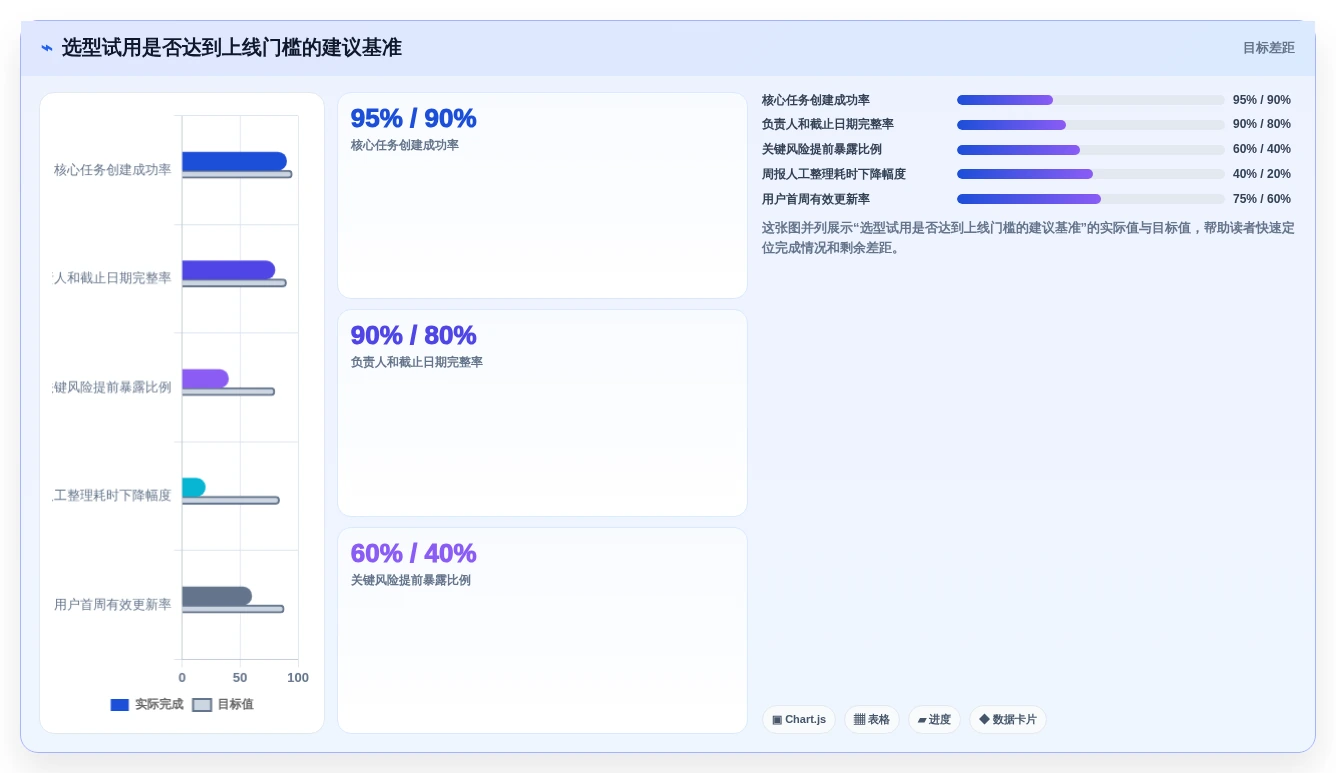Screen dimensions: 1336x773
Task: Click progress bar for 核心任务创建成功率
Action: 1090,100
